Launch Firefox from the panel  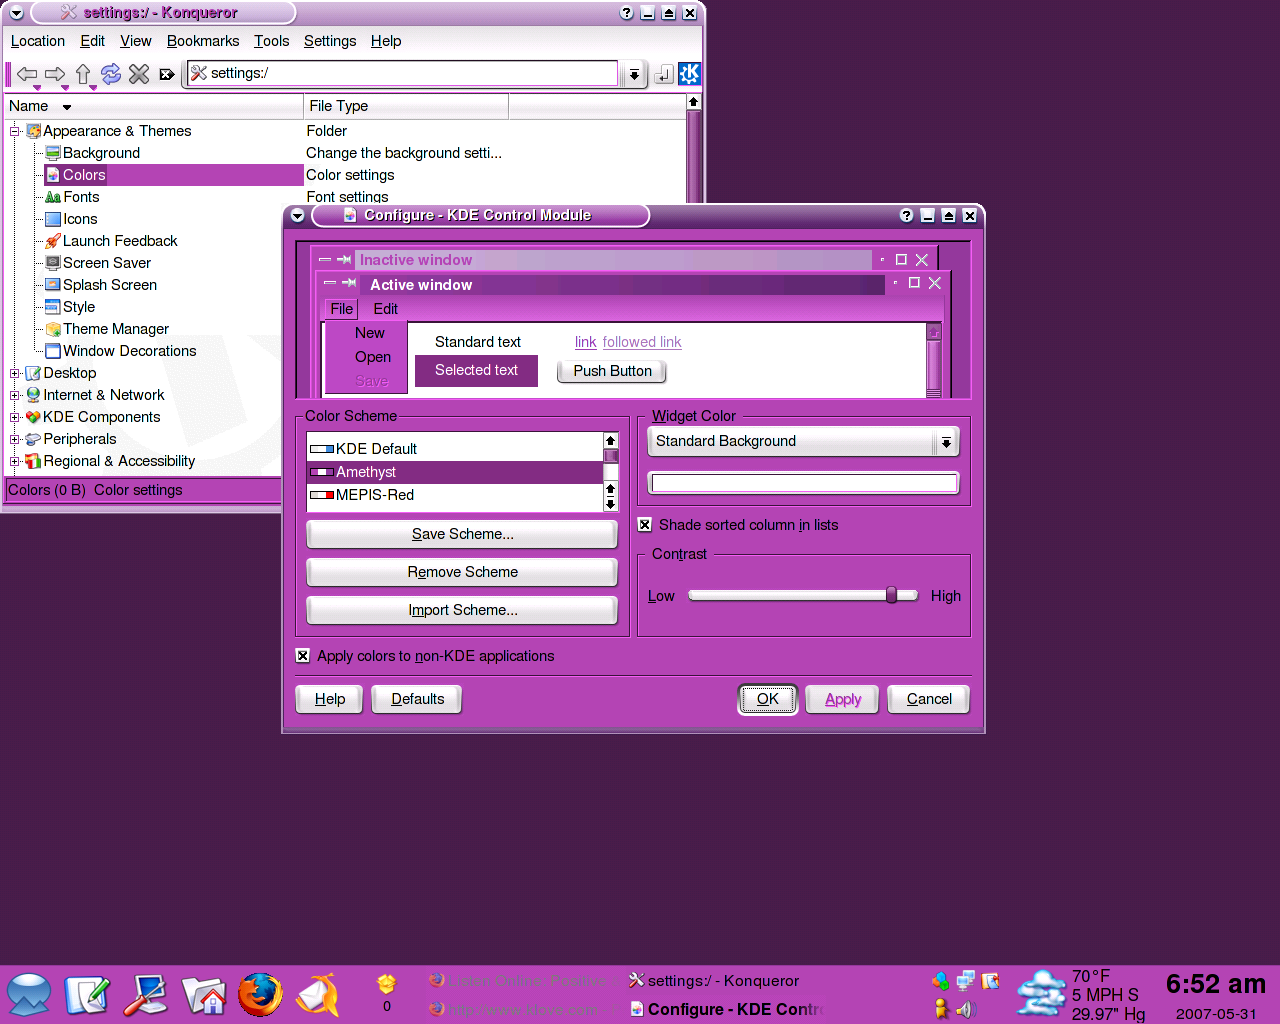pos(260,994)
